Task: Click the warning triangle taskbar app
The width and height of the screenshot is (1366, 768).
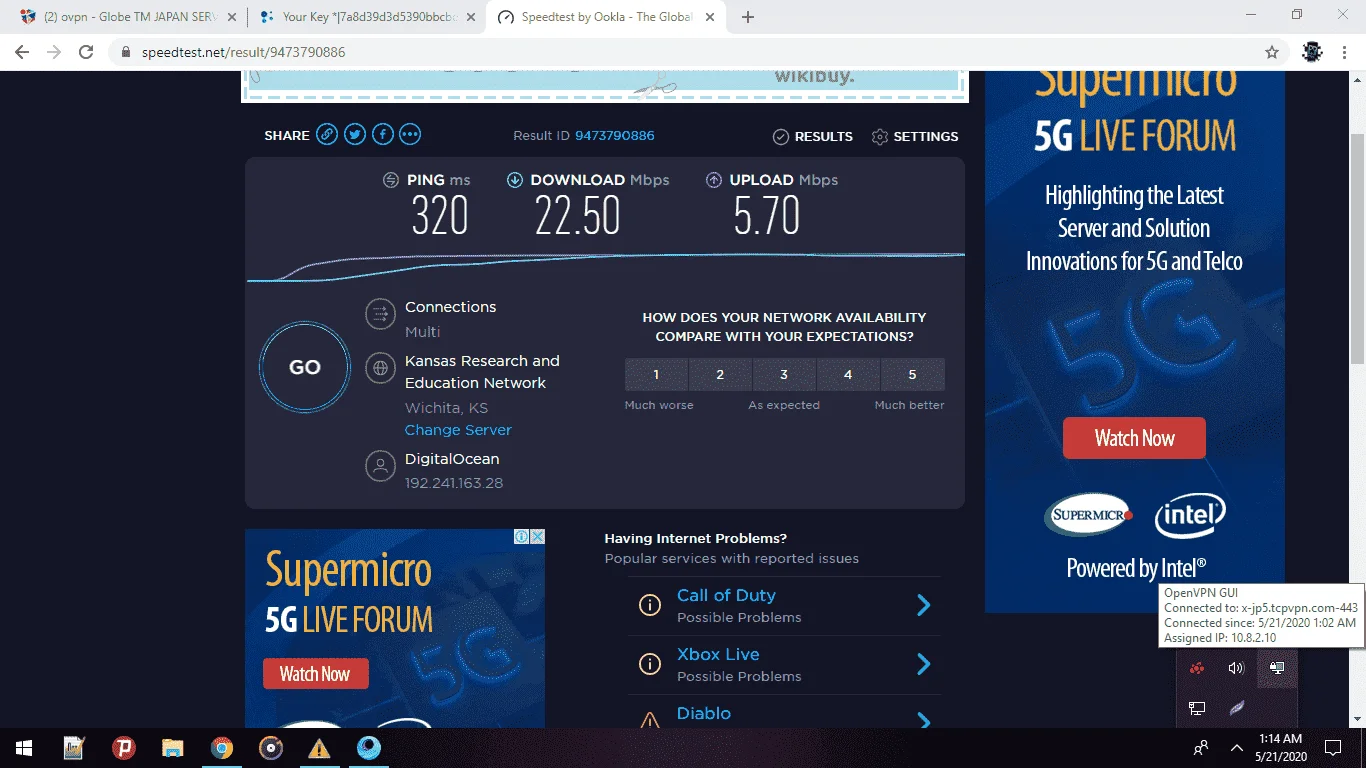Action: tap(319, 748)
